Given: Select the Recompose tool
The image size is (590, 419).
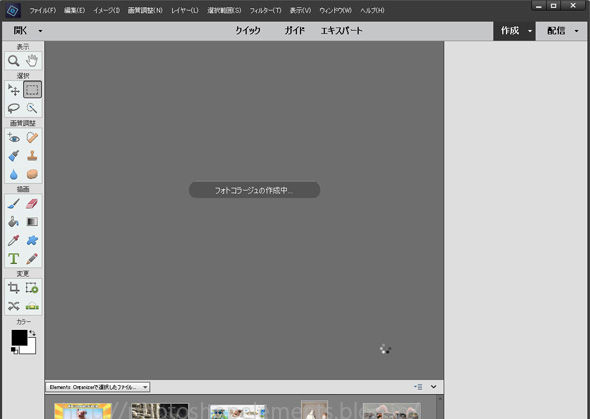Looking at the screenshot, I should (32, 288).
